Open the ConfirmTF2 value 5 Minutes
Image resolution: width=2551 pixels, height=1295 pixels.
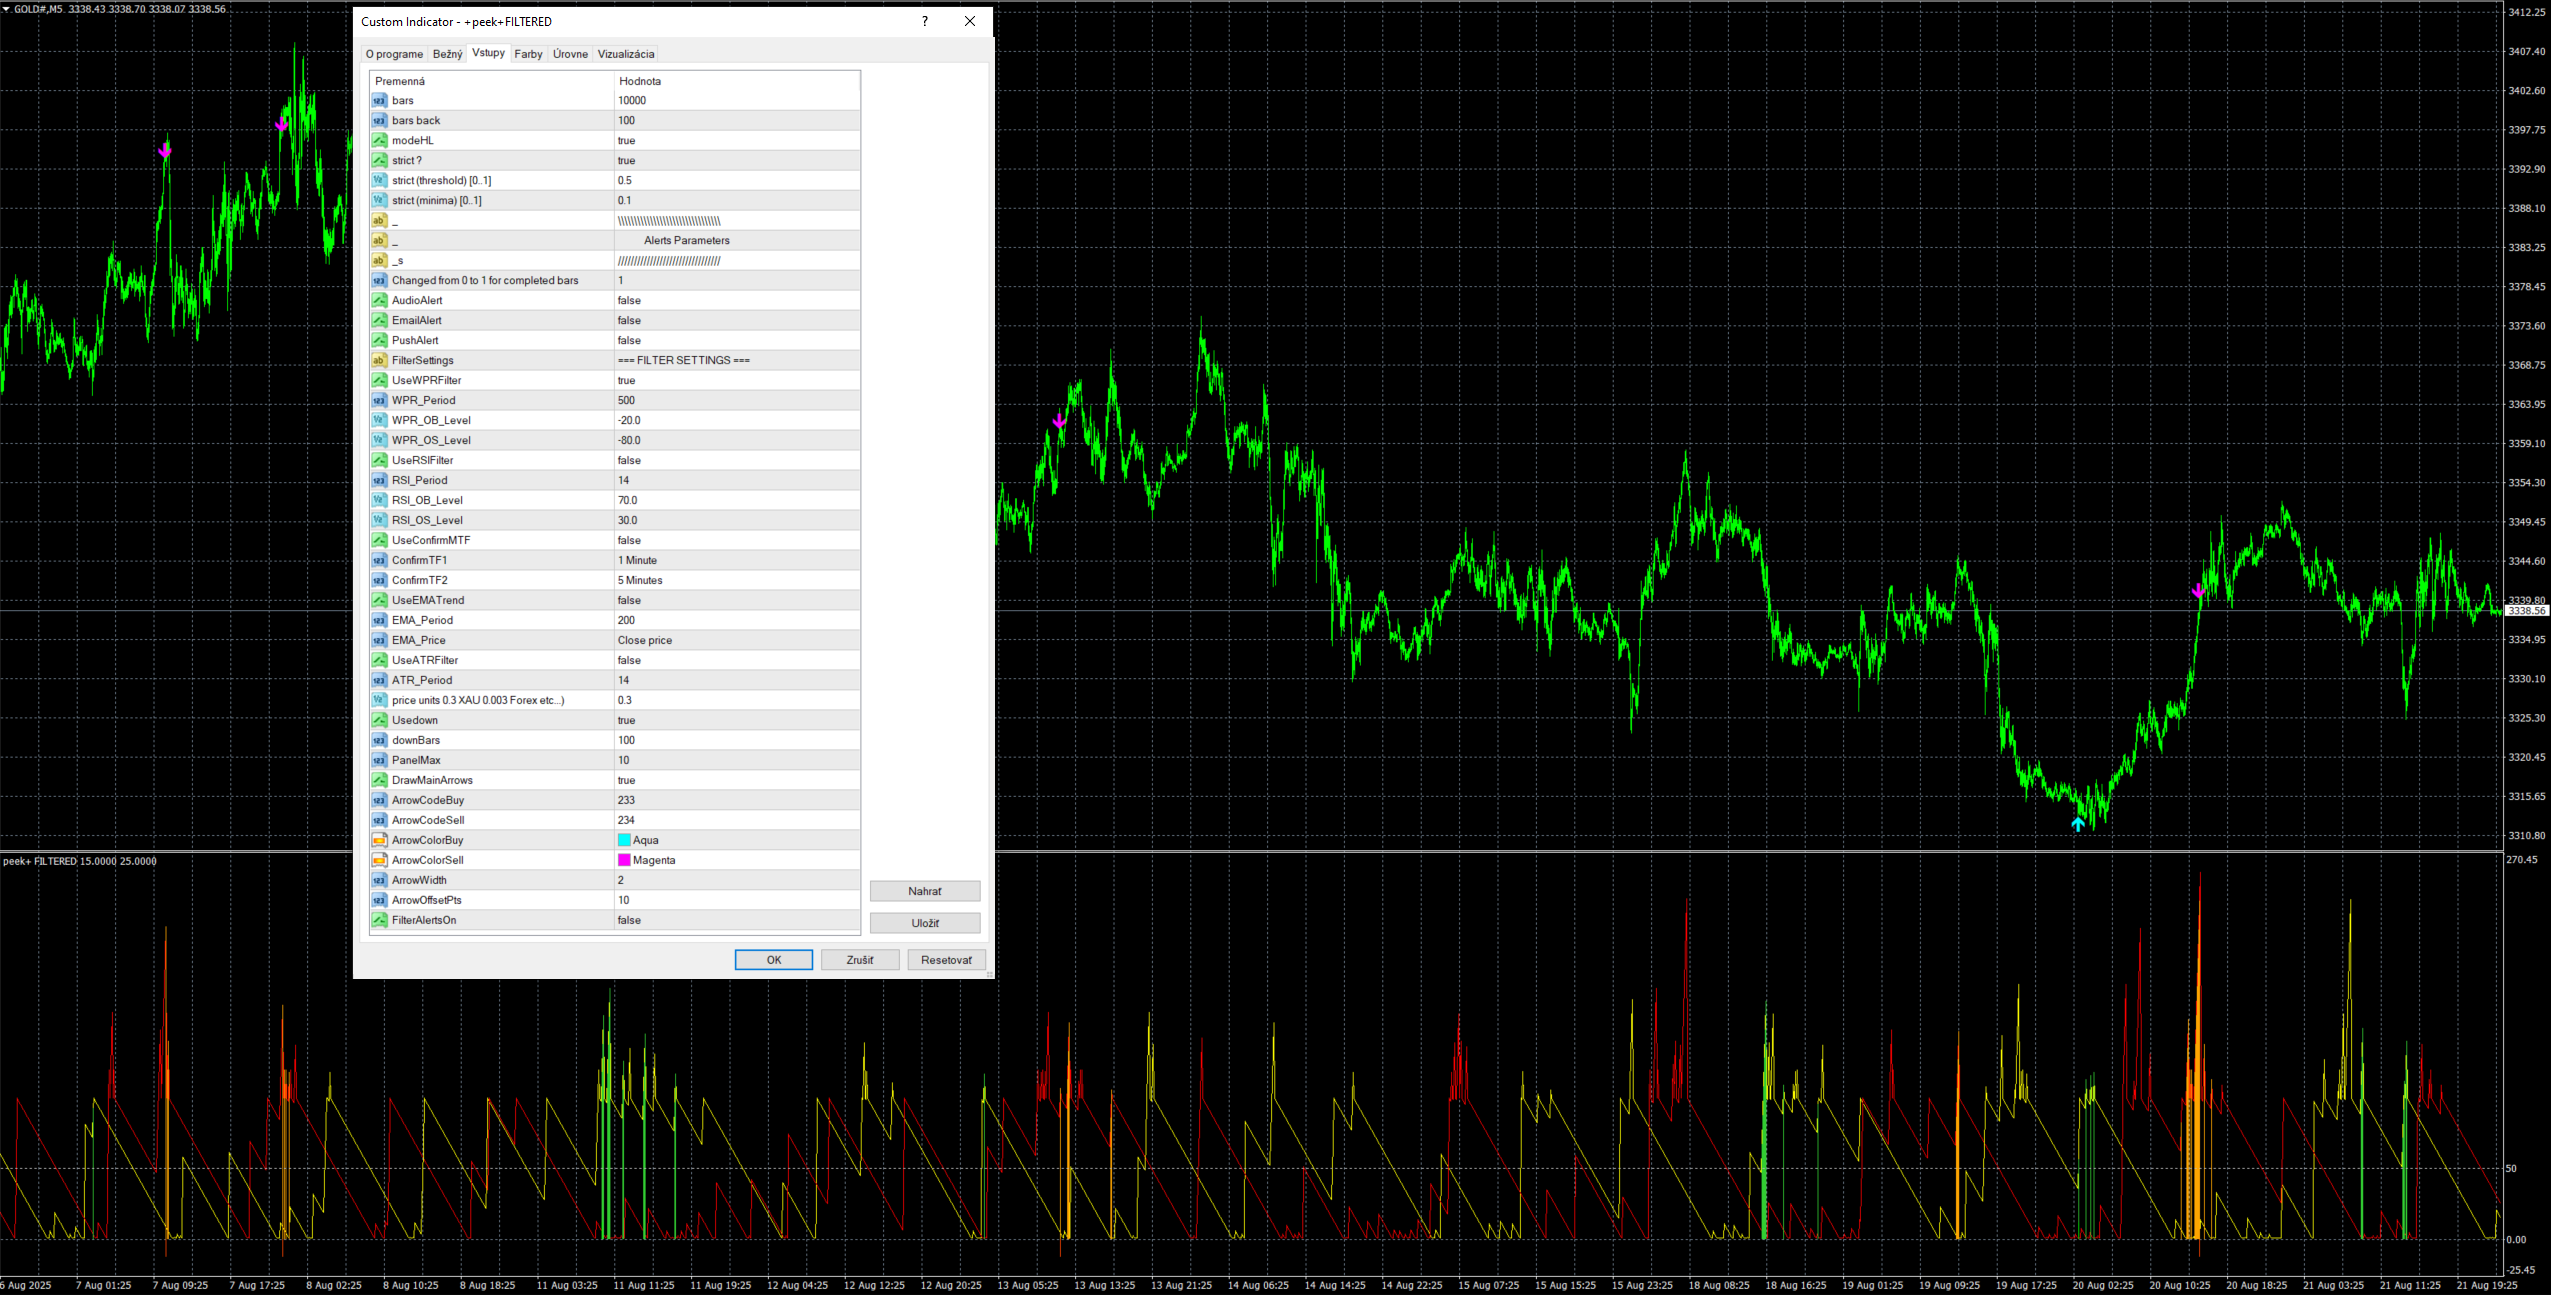(x=640, y=580)
